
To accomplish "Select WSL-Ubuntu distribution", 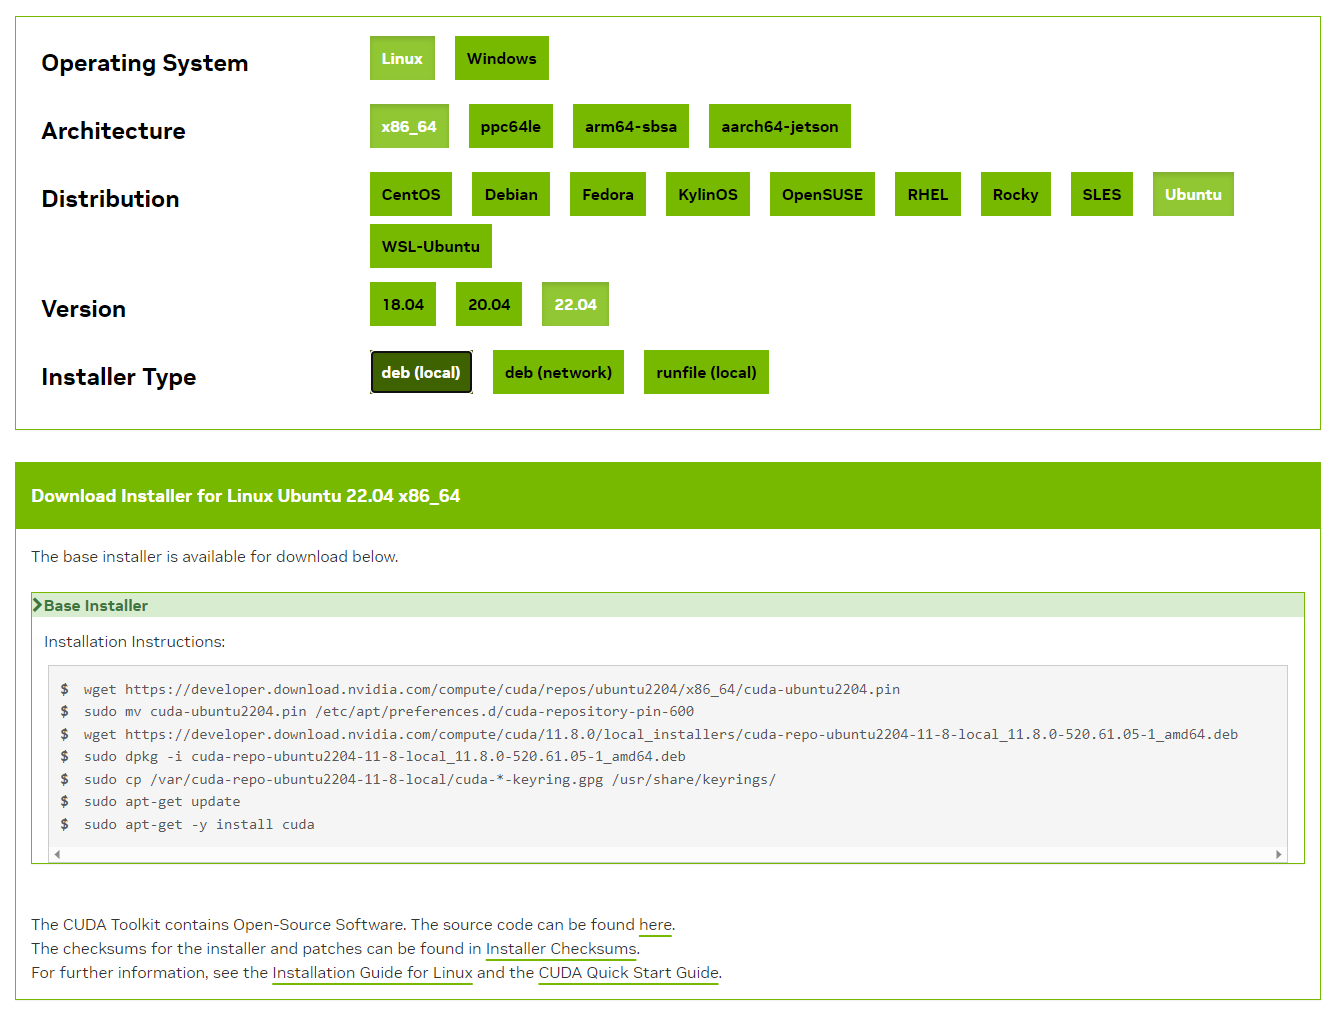I will (x=431, y=246).
